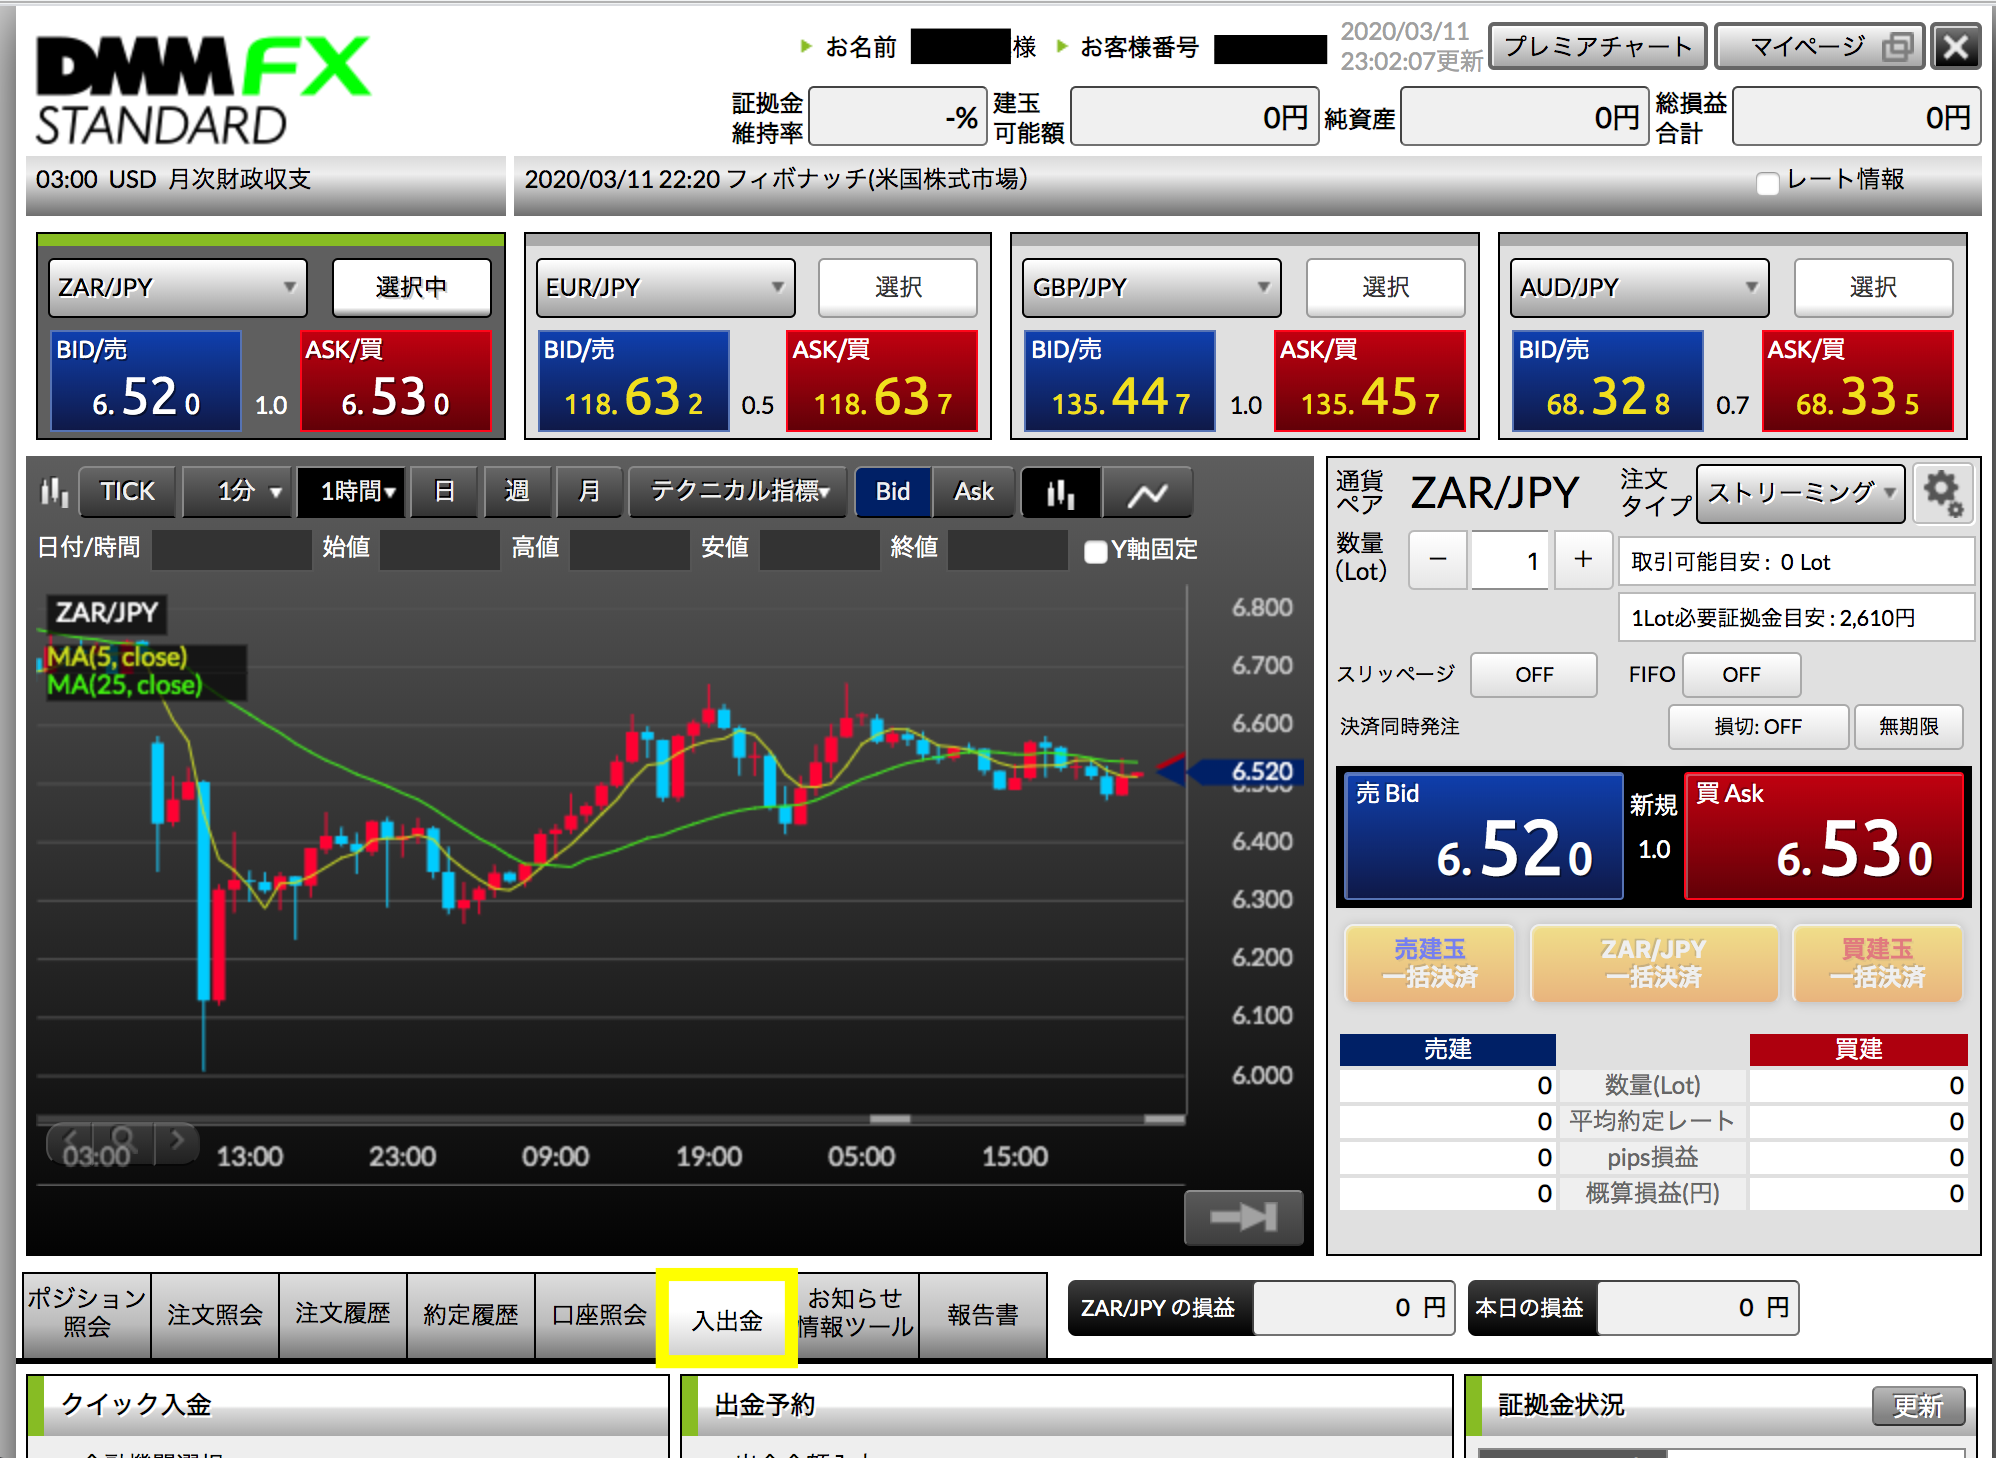This screenshot has height=1458, width=1996.
Task: Click GBP/JPY BID 135.447 sell tile
Action: coord(1120,381)
